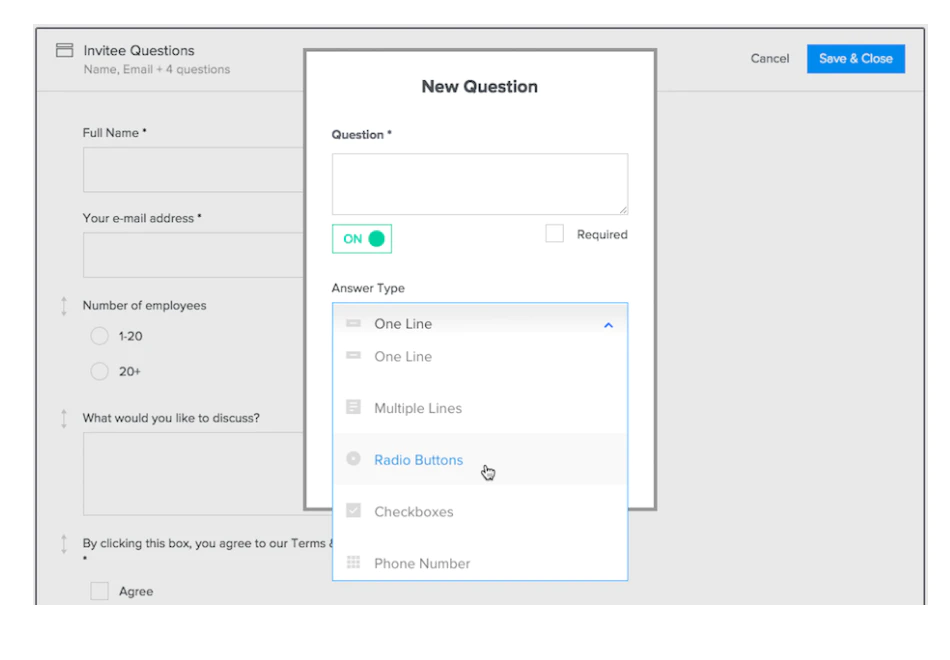
Task: Click the Multiple Lines option icon
Action: tap(353, 408)
